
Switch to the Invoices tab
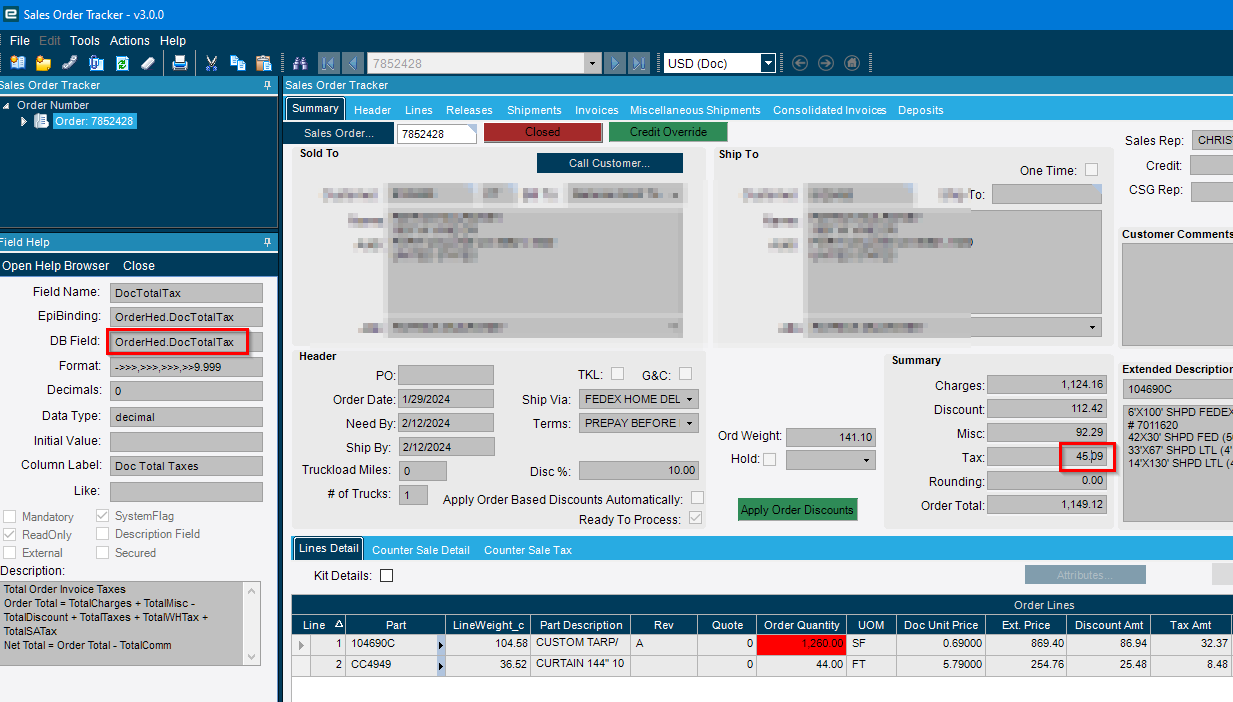(597, 110)
